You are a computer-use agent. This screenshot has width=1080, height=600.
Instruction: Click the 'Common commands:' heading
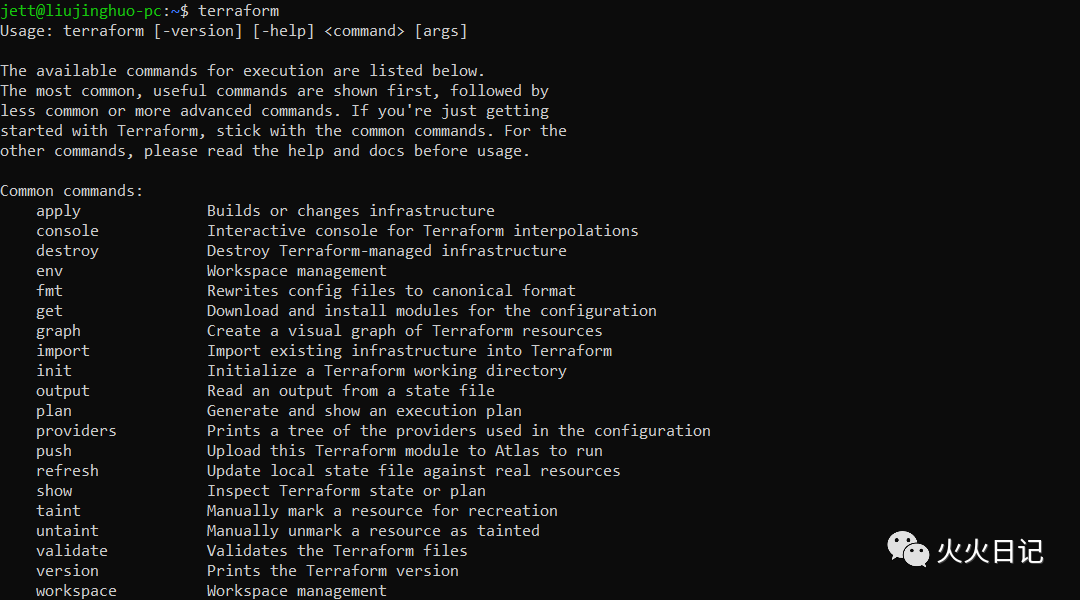pyautogui.click(x=72, y=191)
